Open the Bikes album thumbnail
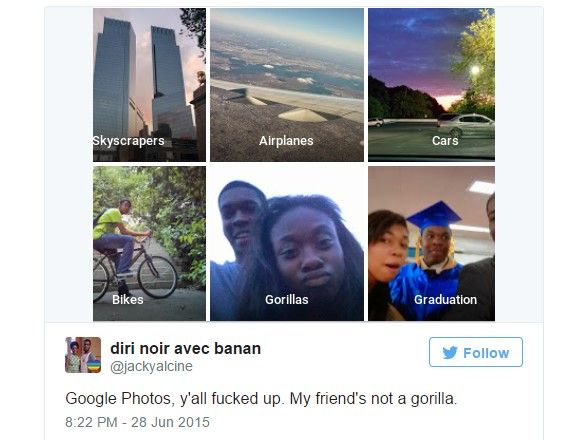This screenshot has width=582, height=440. pos(149,244)
